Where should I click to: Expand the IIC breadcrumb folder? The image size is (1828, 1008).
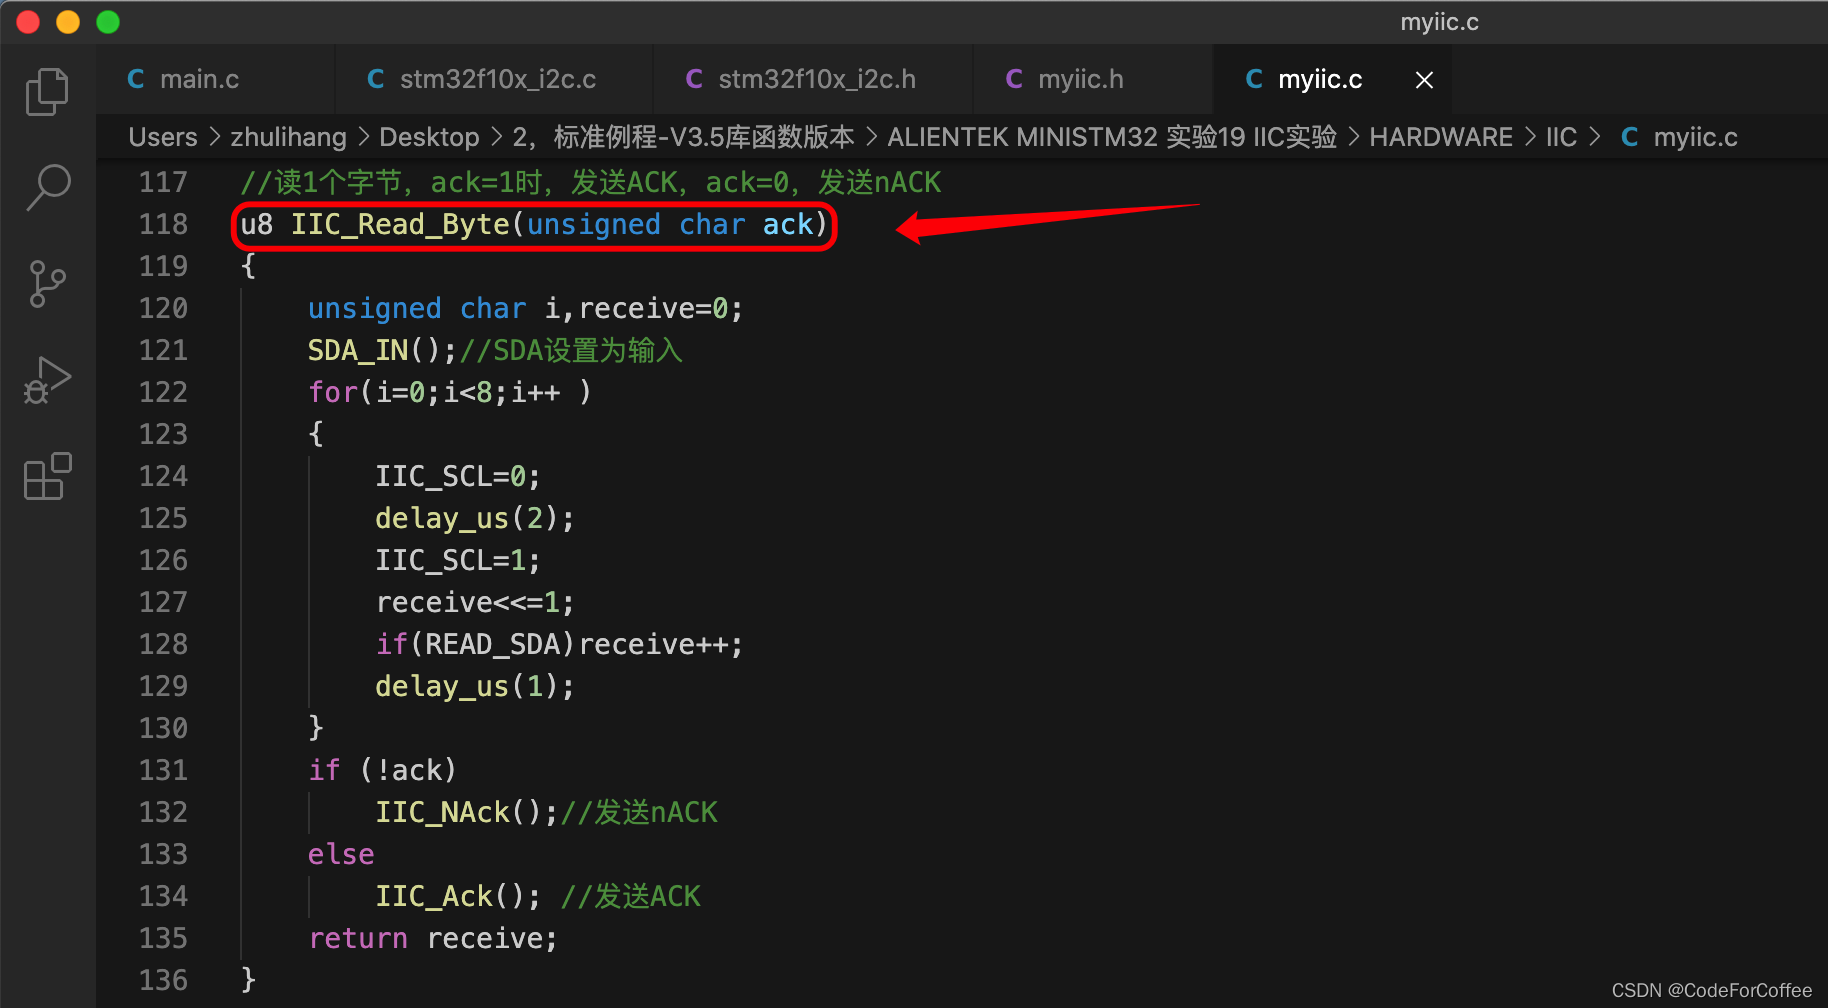click(x=1560, y=137)
